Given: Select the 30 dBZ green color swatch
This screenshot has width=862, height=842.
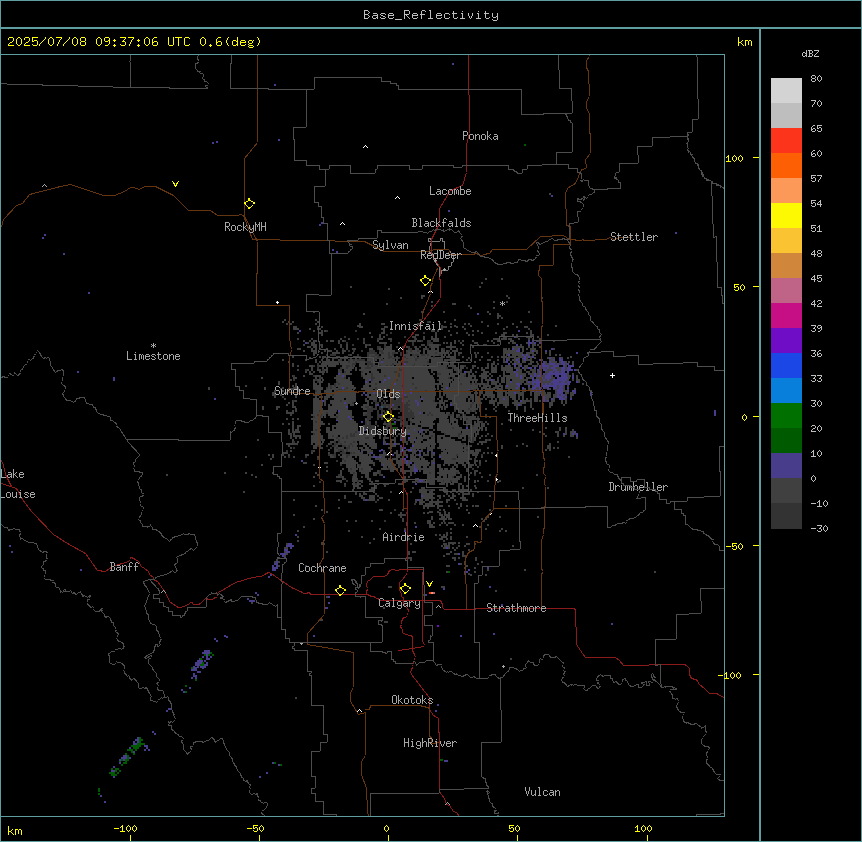Looking at the screenshot, I should 786,416.
